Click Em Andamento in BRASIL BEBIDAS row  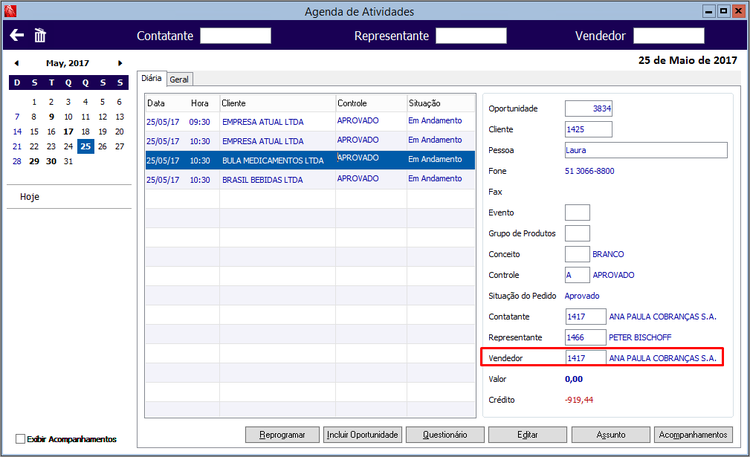pos(435,178)
